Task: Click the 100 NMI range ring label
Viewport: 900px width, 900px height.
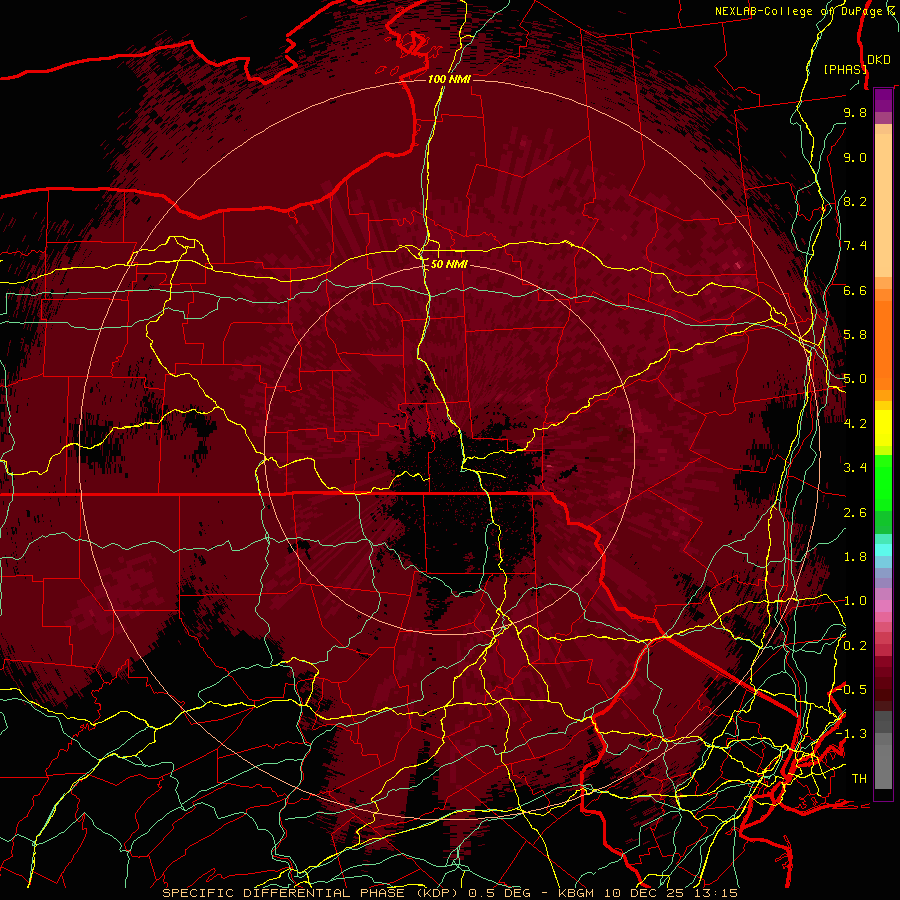Action: click(449, 79)
